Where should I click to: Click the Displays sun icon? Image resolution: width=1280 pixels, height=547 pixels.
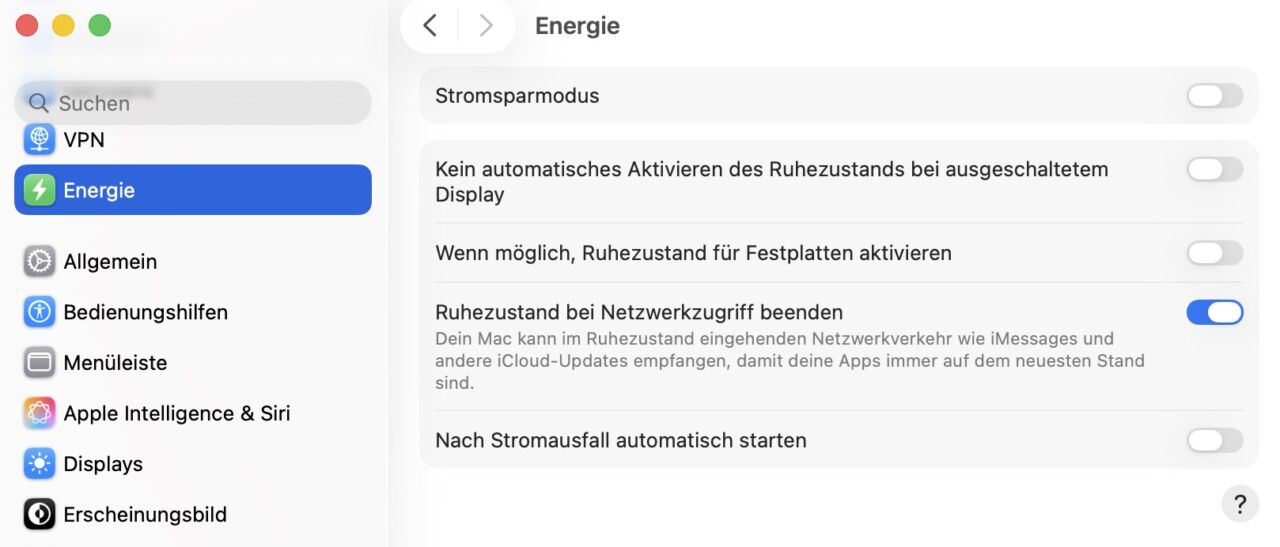(39, 464)
